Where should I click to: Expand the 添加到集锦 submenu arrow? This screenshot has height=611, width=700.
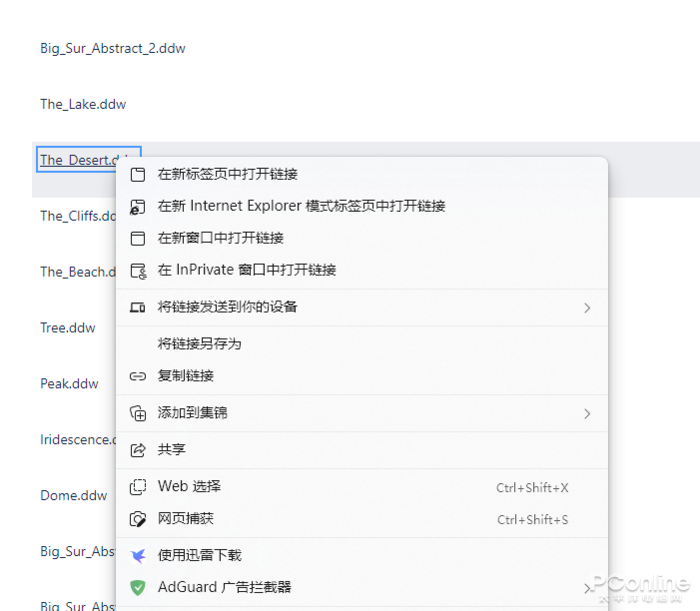pyautogui.click(x=587, y=414)
